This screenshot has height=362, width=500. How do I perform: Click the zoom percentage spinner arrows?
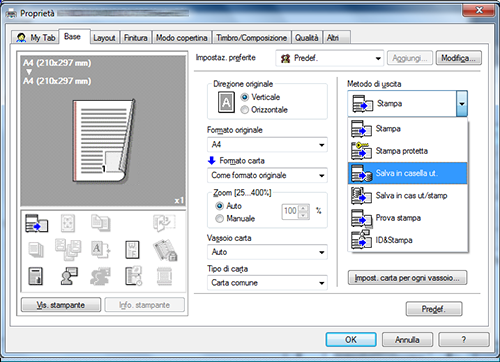(x=303, y=212)
